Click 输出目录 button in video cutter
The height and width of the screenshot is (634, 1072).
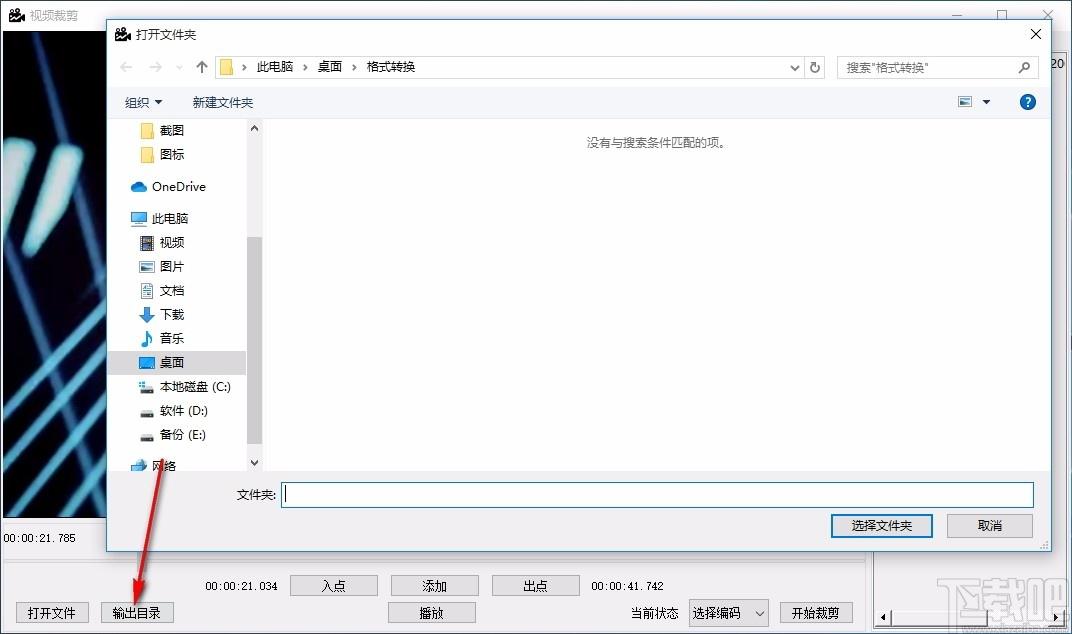[x=137, y=613]
